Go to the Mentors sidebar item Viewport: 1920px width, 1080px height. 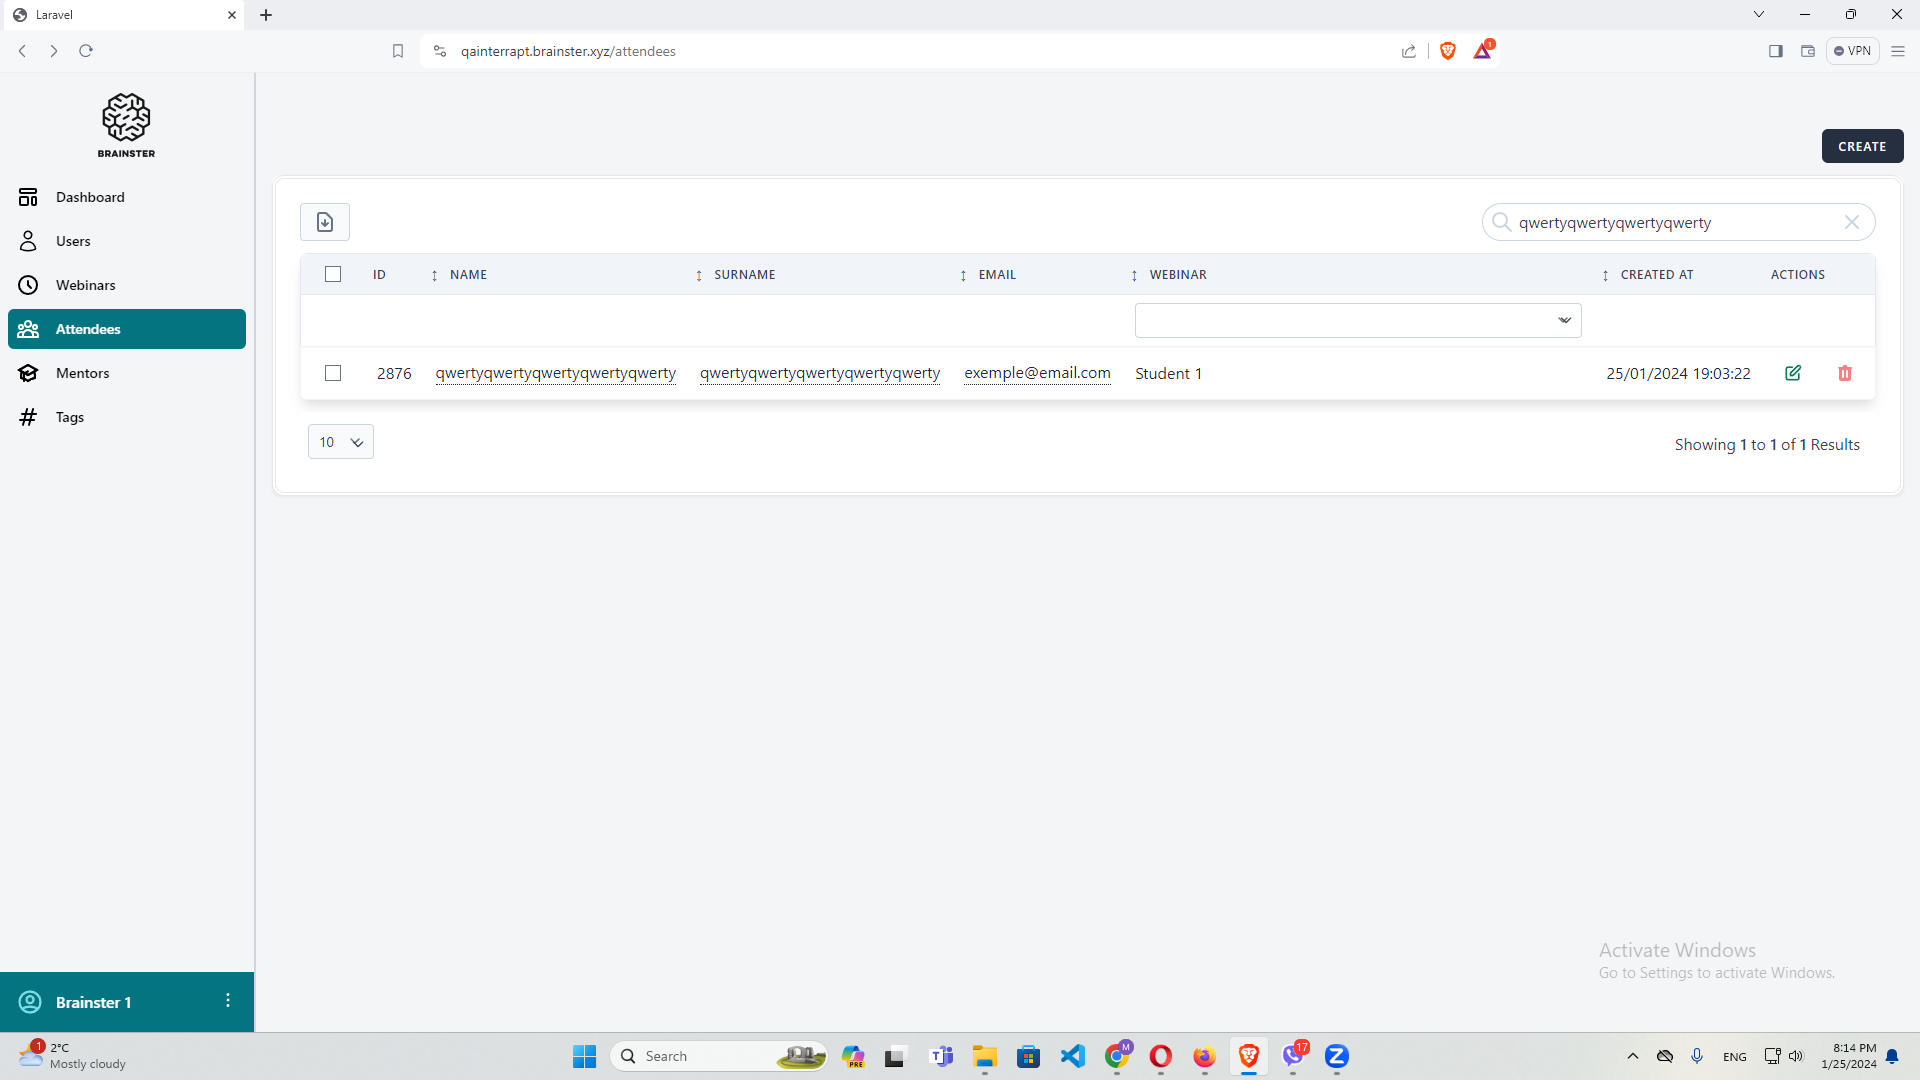click(x=82, y=373)
